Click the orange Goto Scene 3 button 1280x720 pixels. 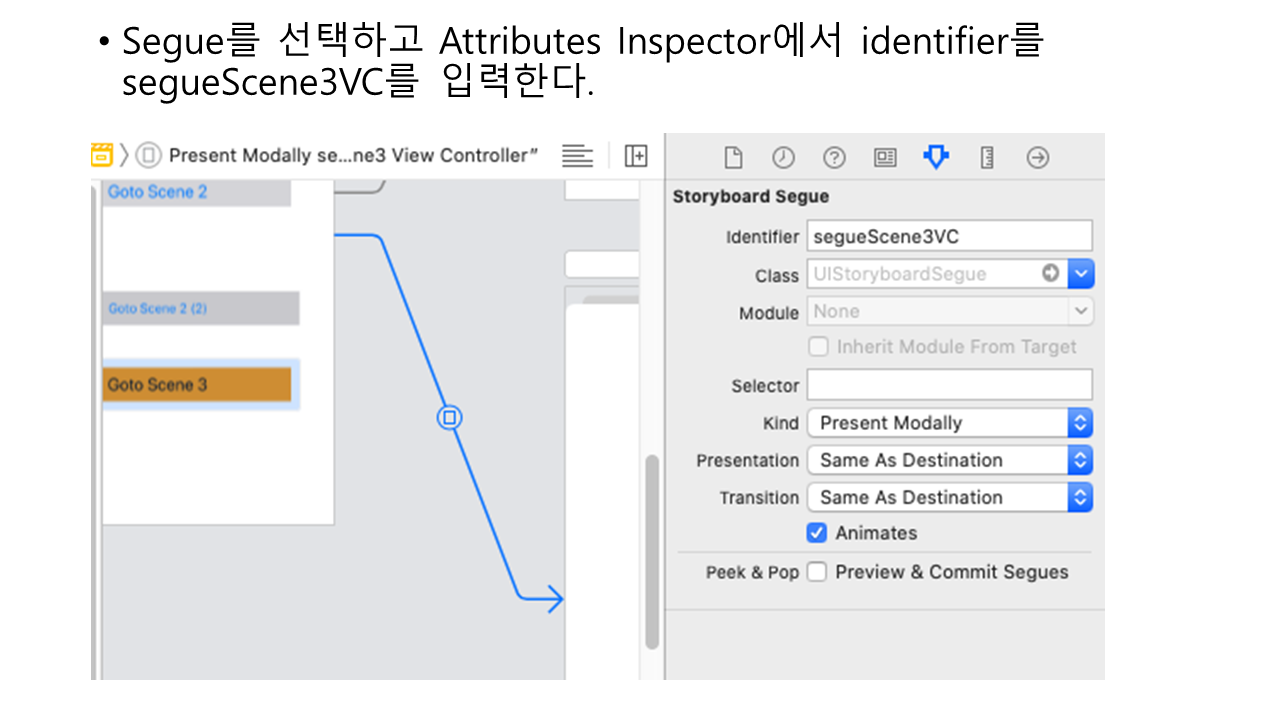197,385
